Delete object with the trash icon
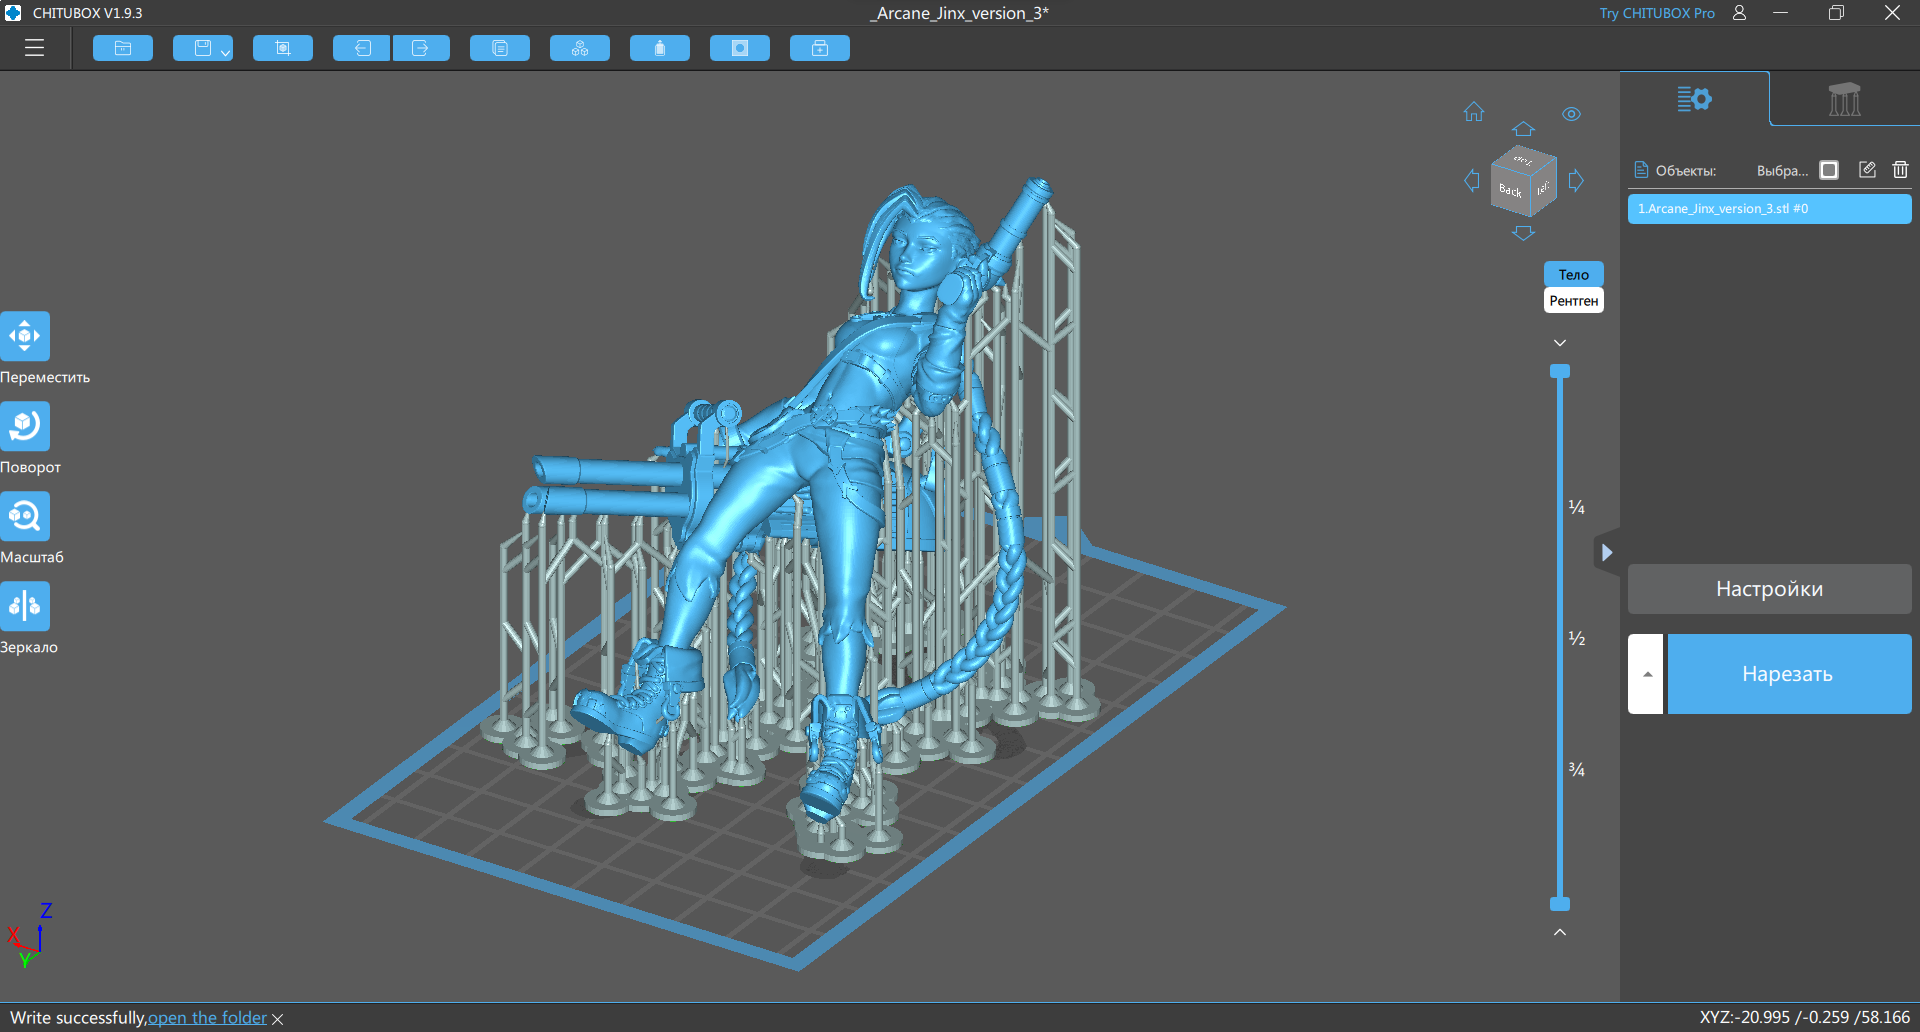1920x1032 pixels. [x=1900, y=170]
